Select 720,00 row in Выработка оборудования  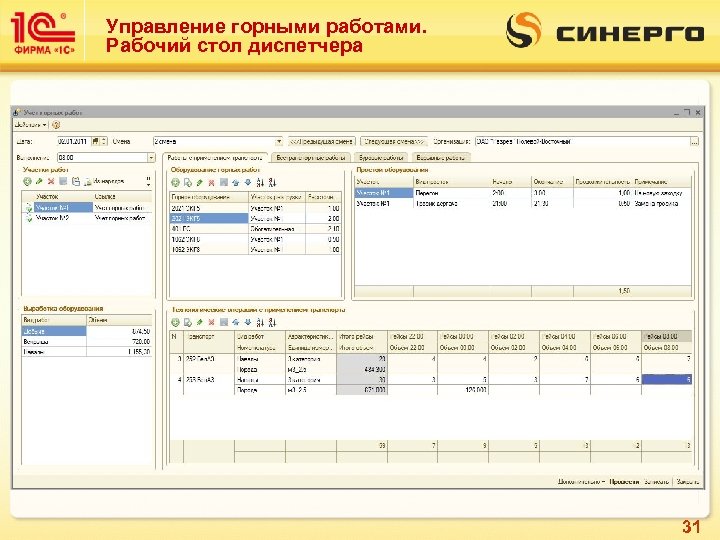(87, 341)
